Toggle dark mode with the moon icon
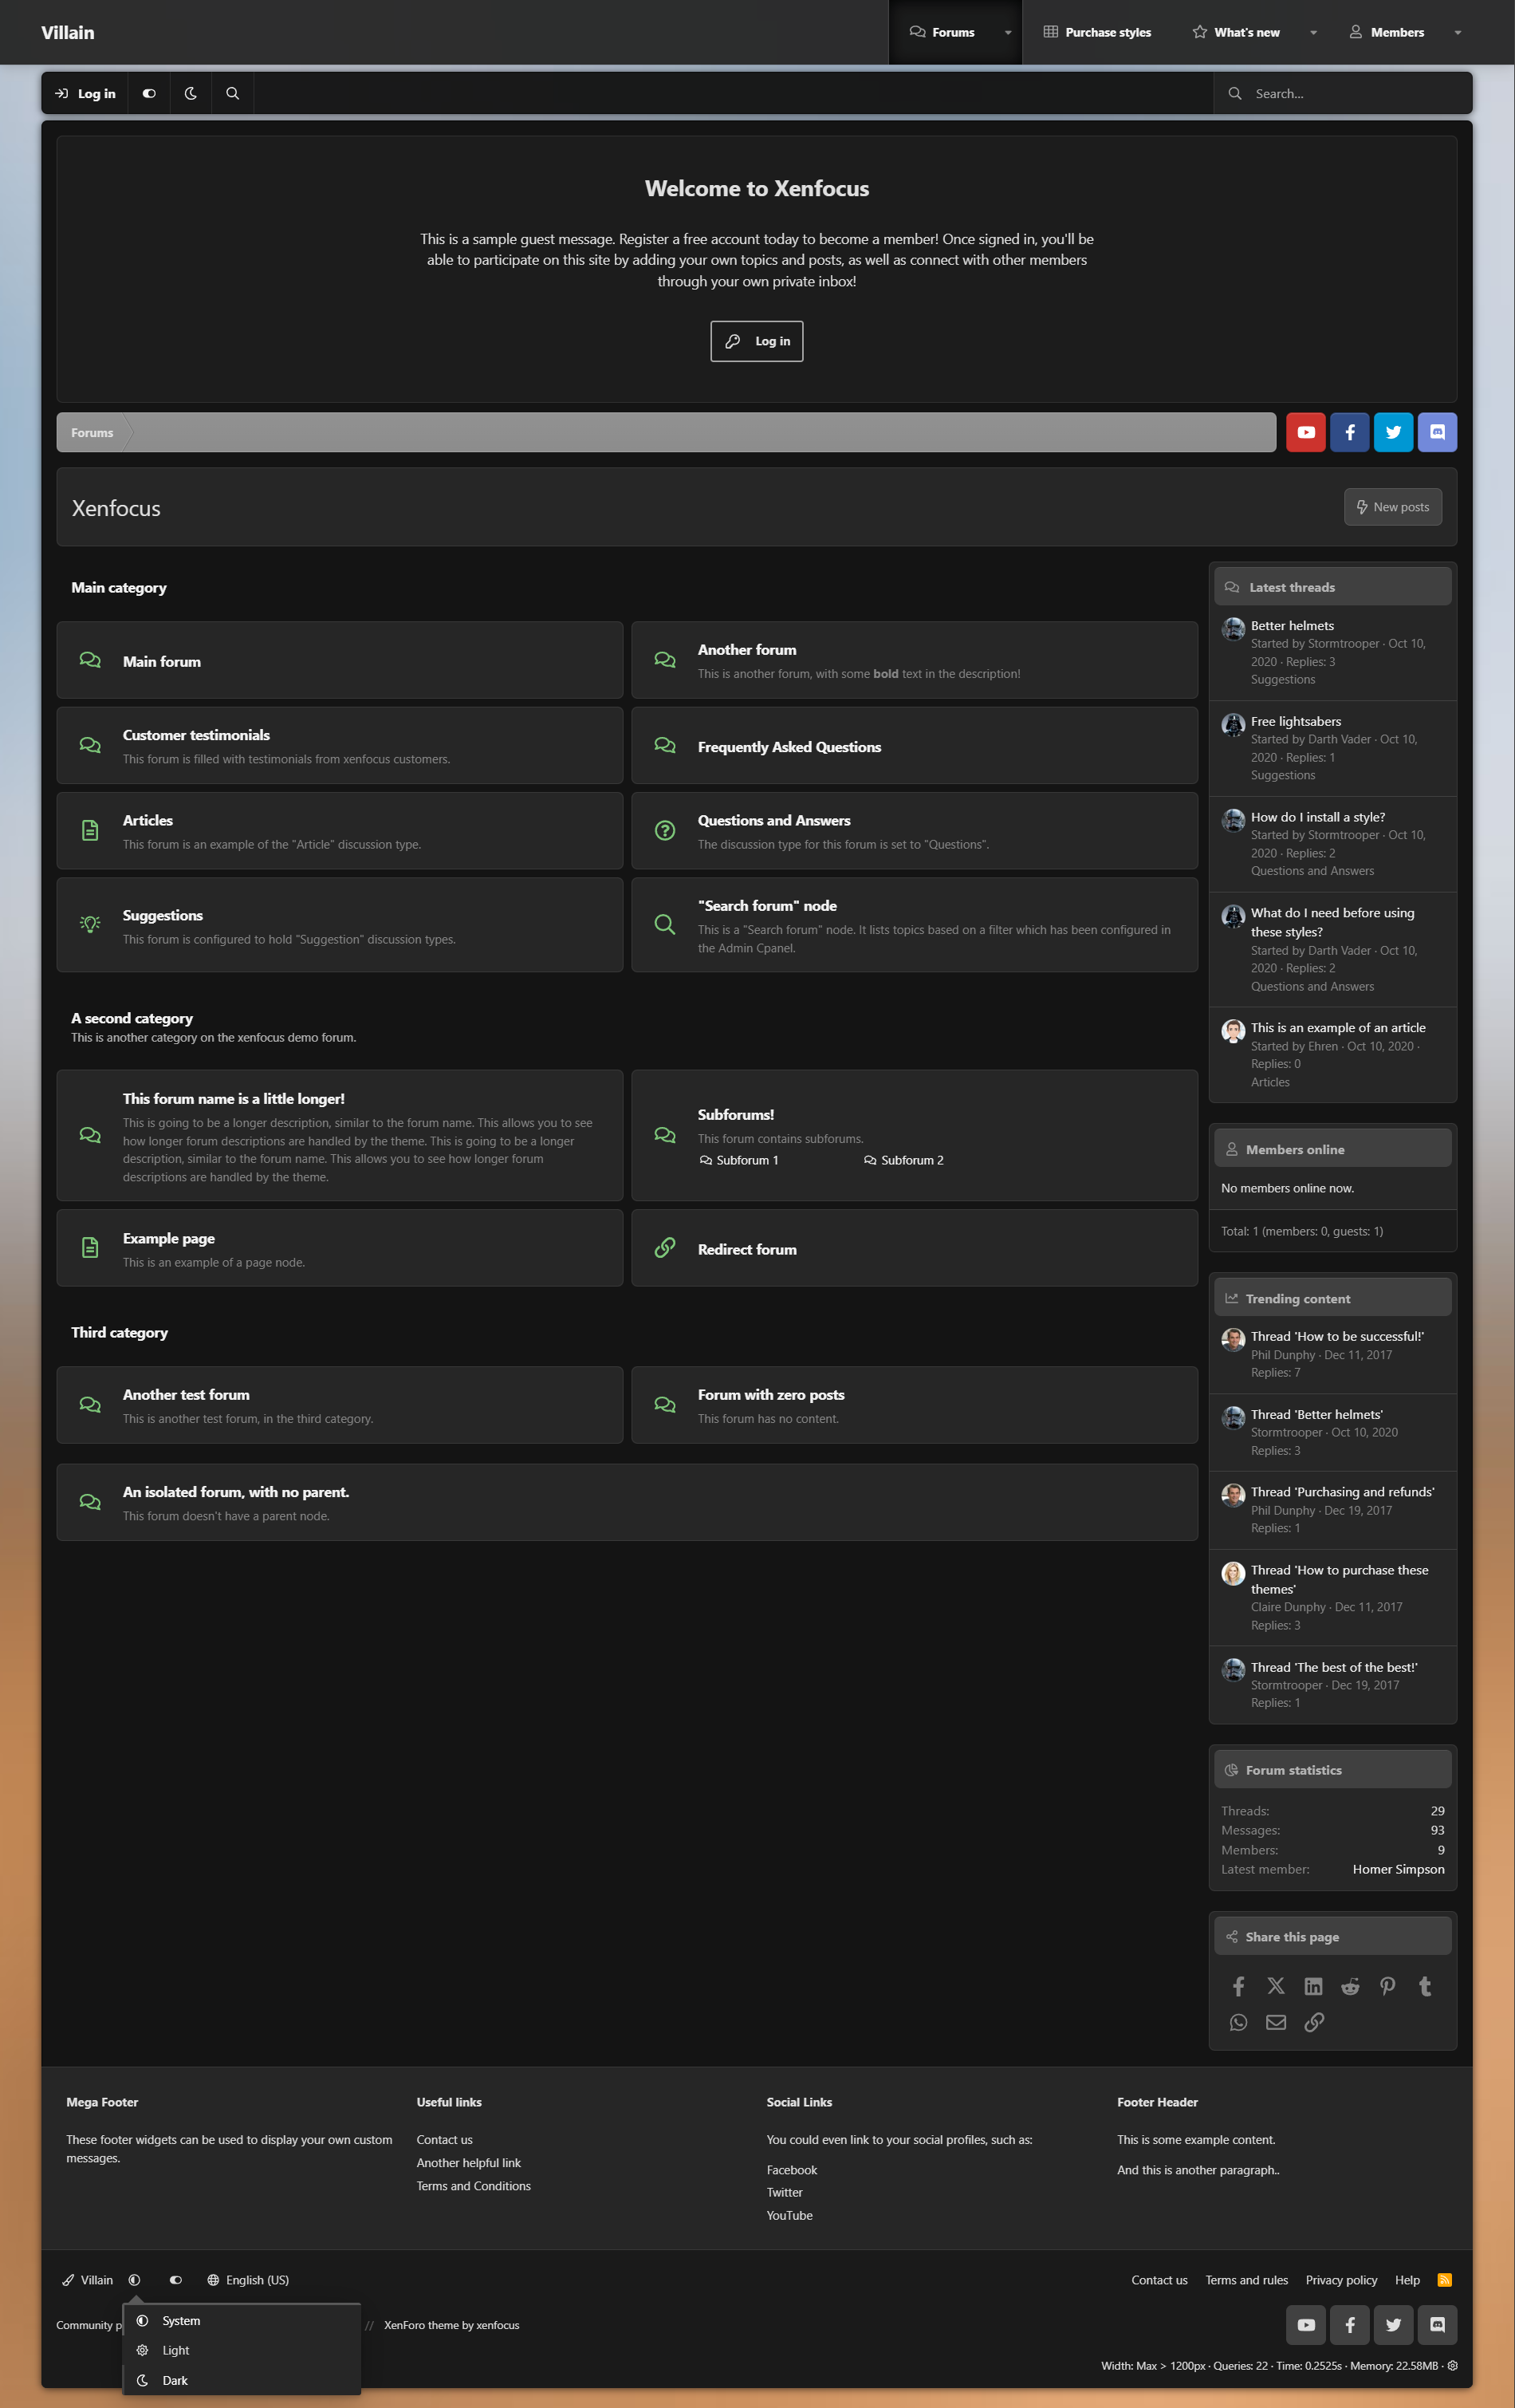Viewport: 1515px width, 2408px height. coord(190,93)
